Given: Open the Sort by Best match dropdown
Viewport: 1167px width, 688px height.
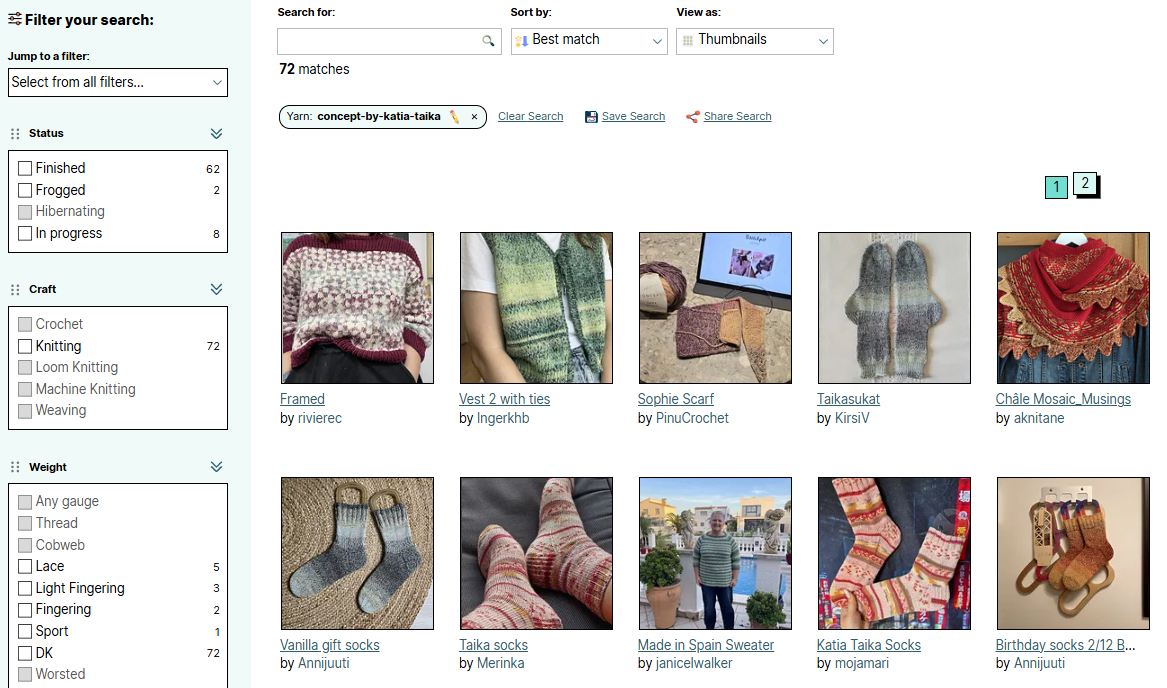Looking at the screenshot, I should [x=589, y=41].
